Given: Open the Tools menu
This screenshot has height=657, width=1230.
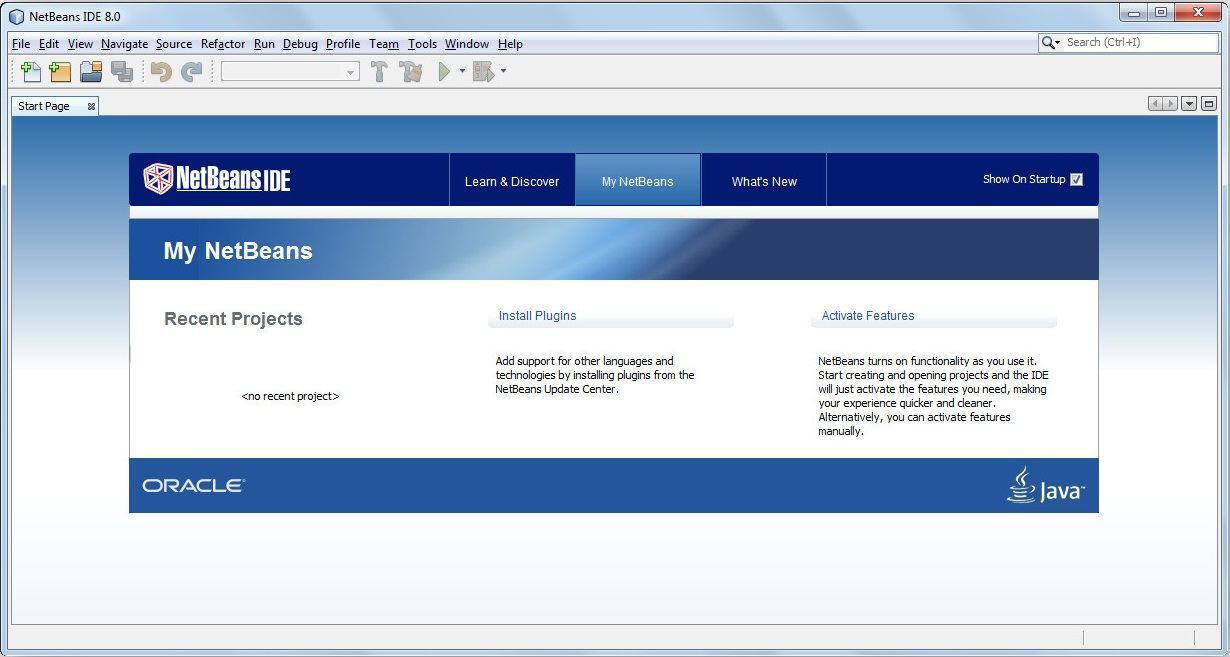Looking at the screenshot, I should click(422, 44).
